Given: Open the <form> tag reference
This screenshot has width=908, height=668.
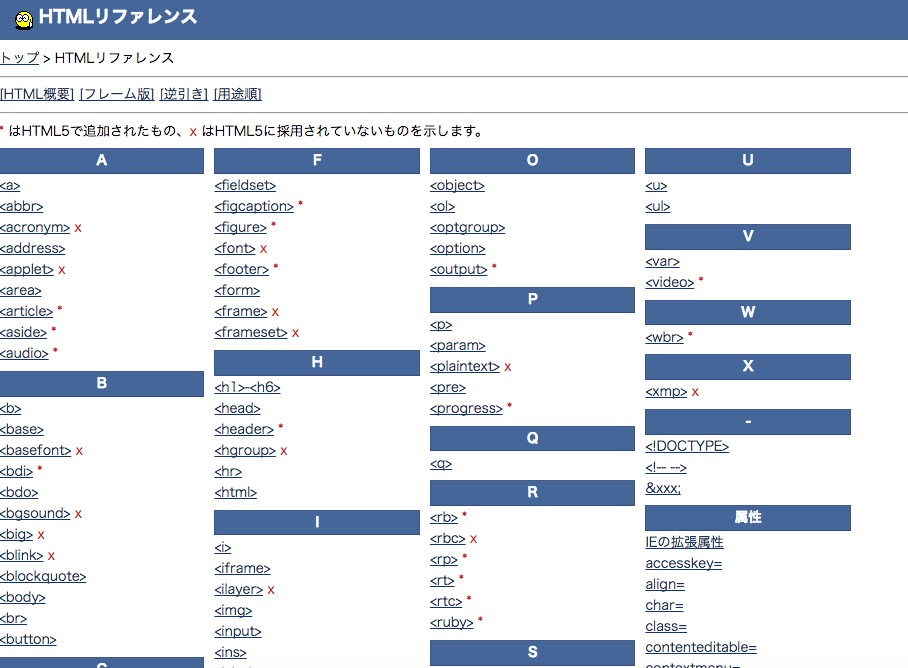Looking at the screenshot, I should tap(237, 291).
